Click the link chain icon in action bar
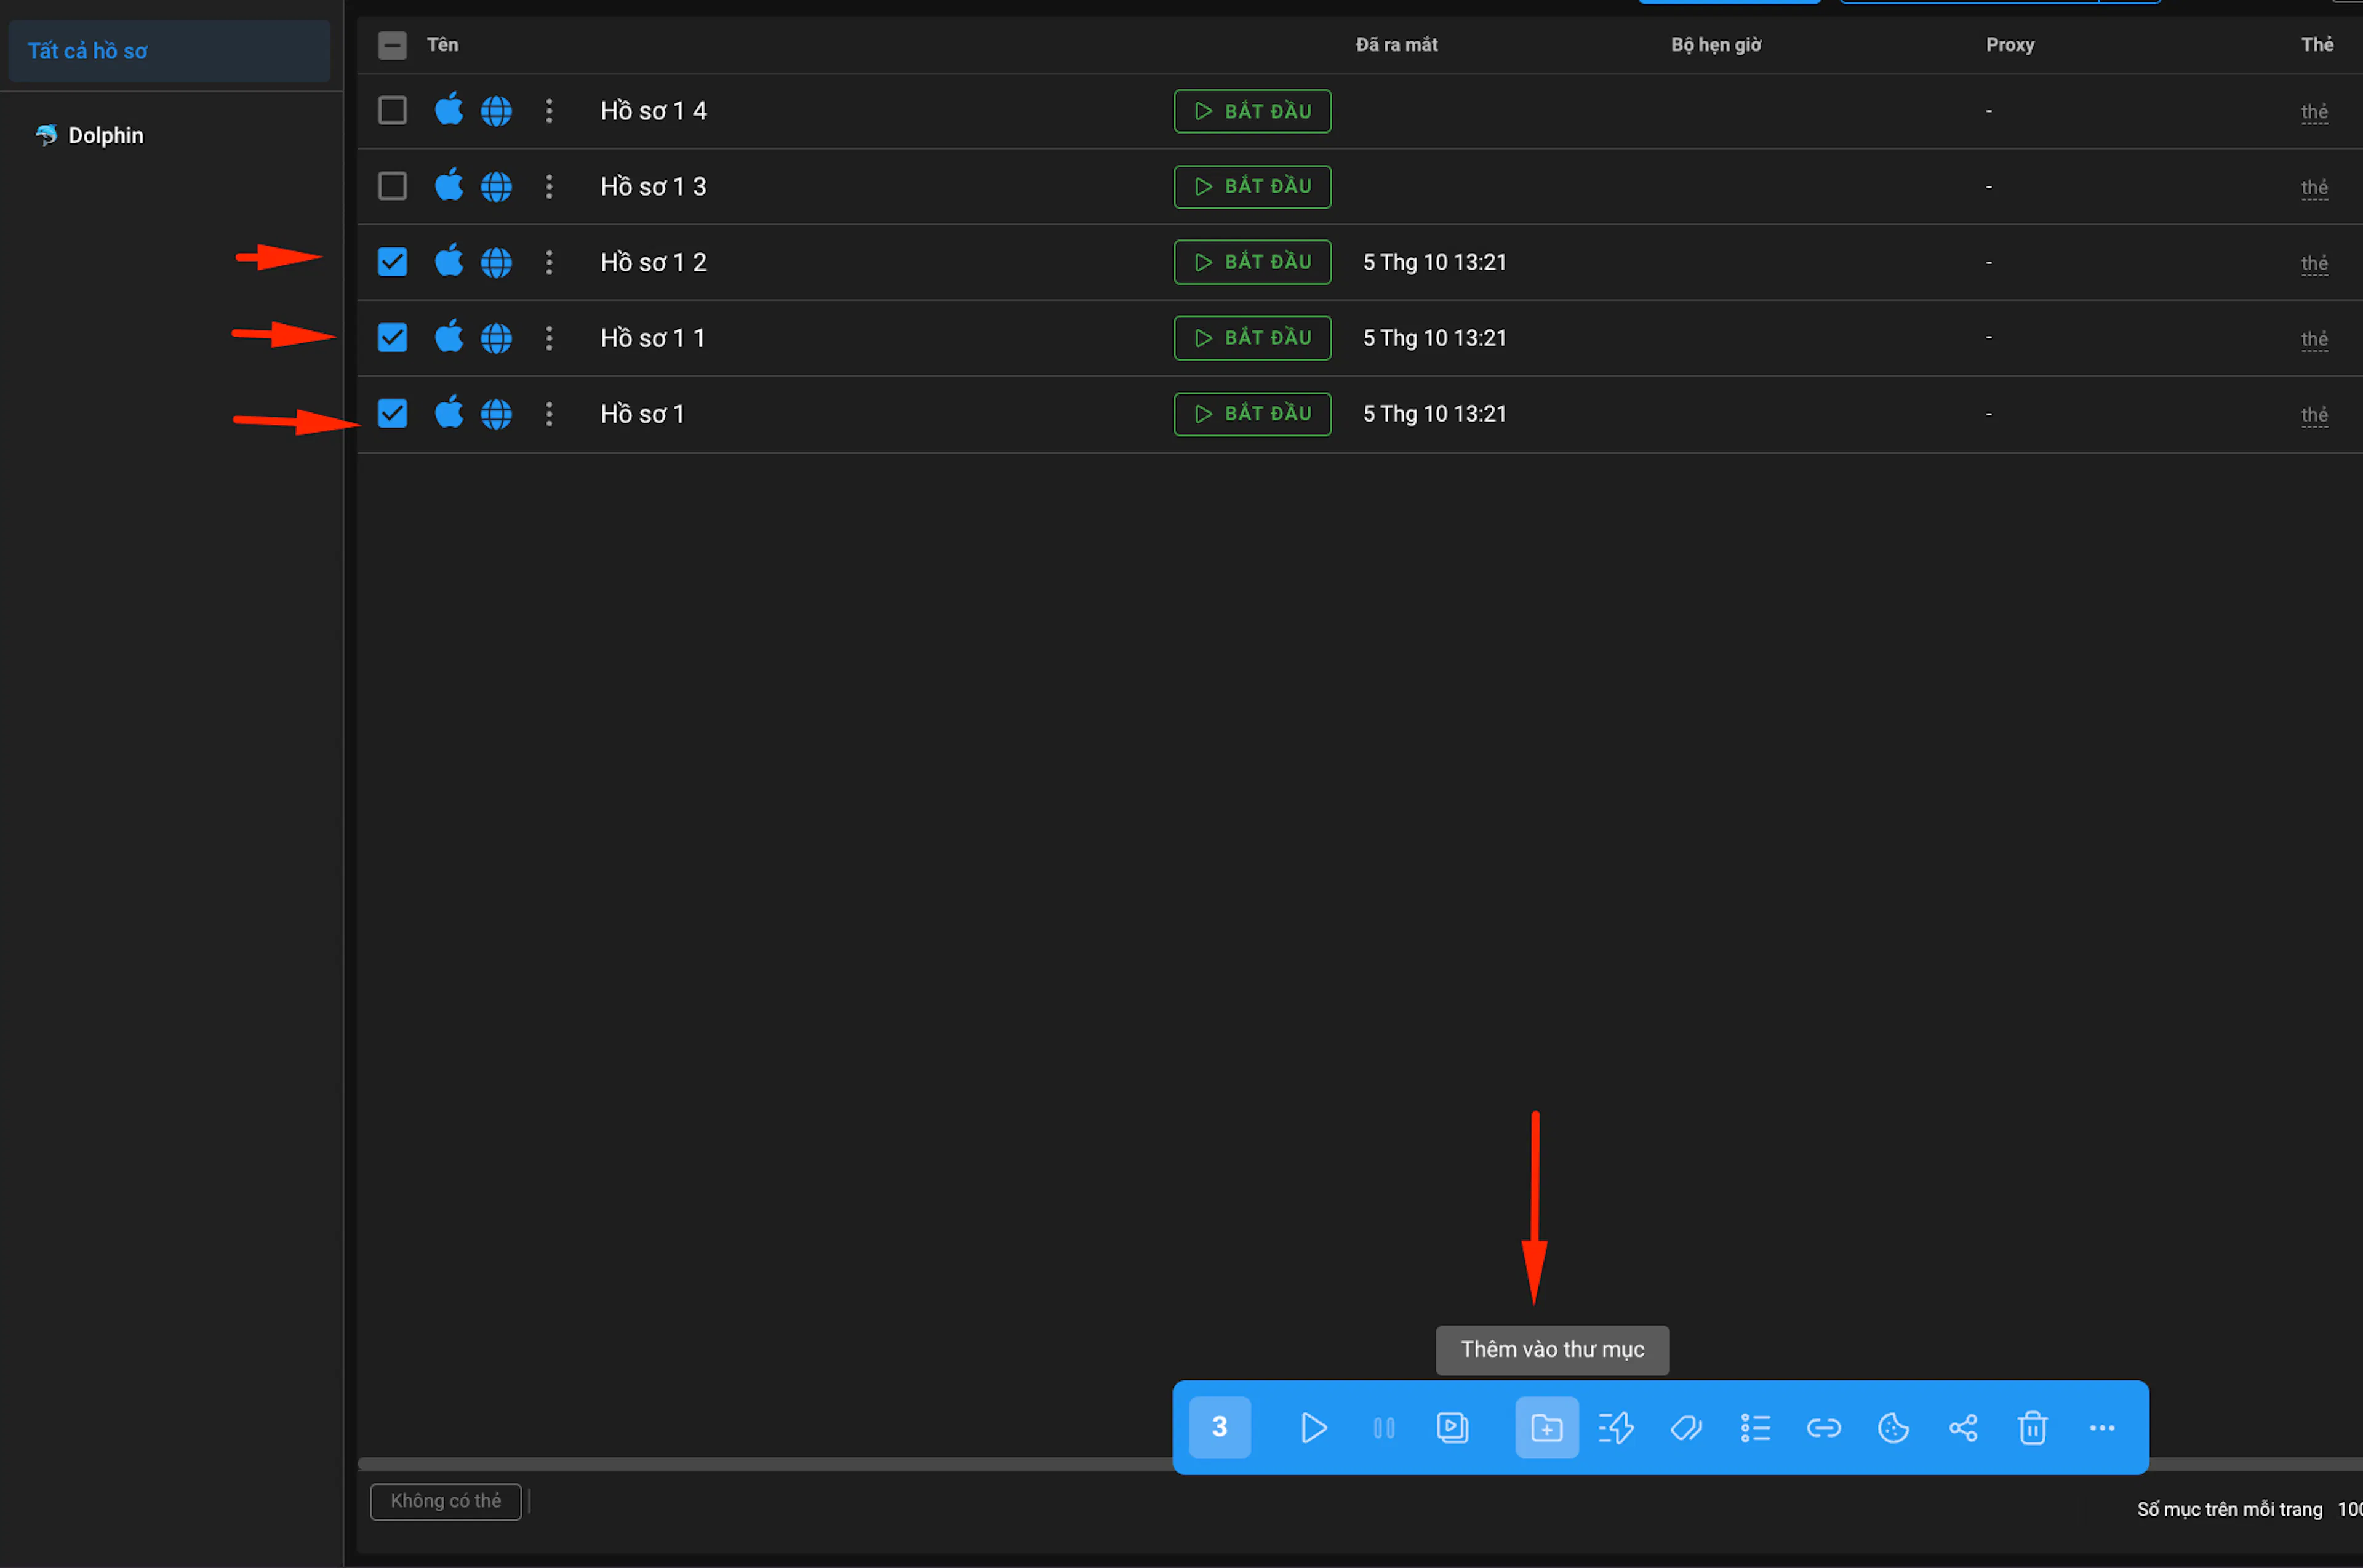 coord(1824,1427)
